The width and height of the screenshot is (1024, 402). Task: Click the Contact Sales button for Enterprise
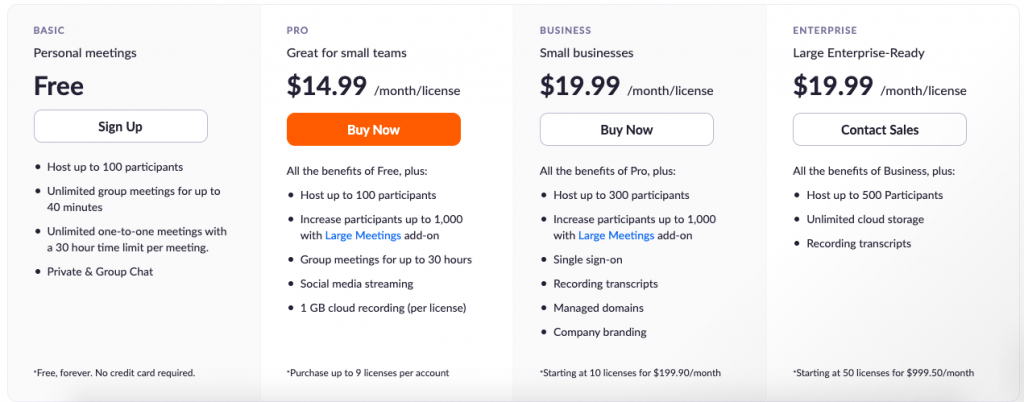(x=880, y=130)
